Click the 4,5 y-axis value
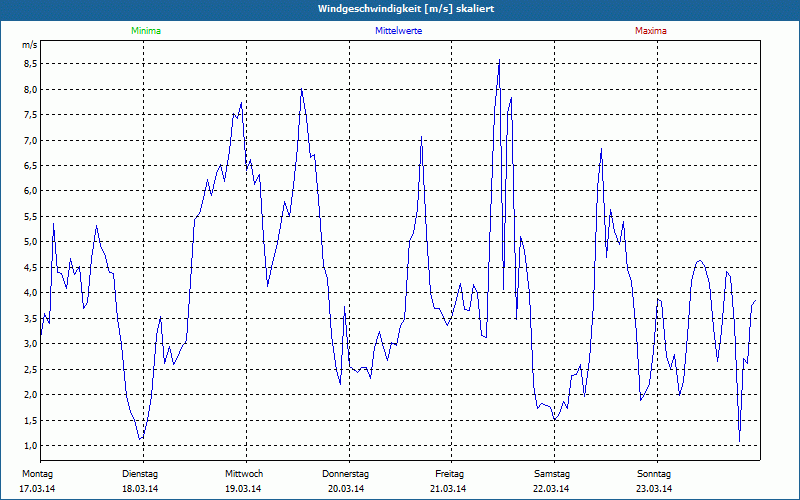Image resolution: width=800 pixels, height=500 pixels. (x=31, y=267)
